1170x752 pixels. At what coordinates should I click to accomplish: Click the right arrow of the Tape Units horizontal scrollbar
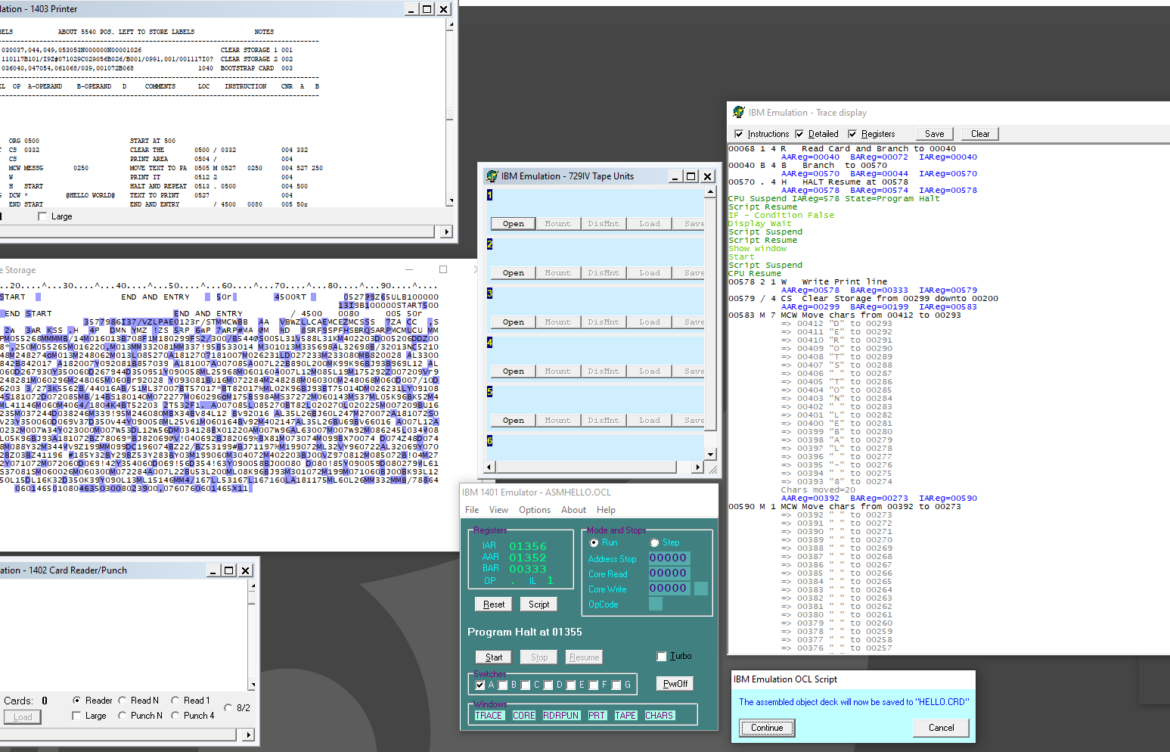(697, 467)
